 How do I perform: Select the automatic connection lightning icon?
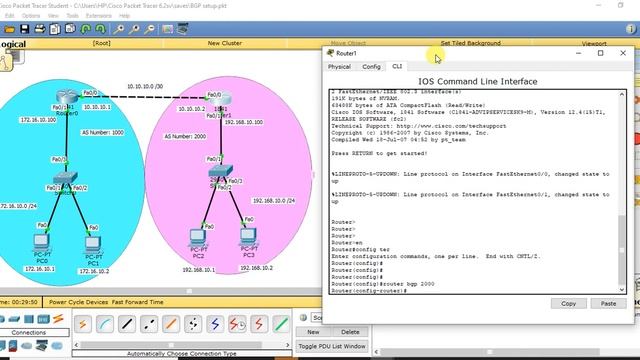point(83,324)
